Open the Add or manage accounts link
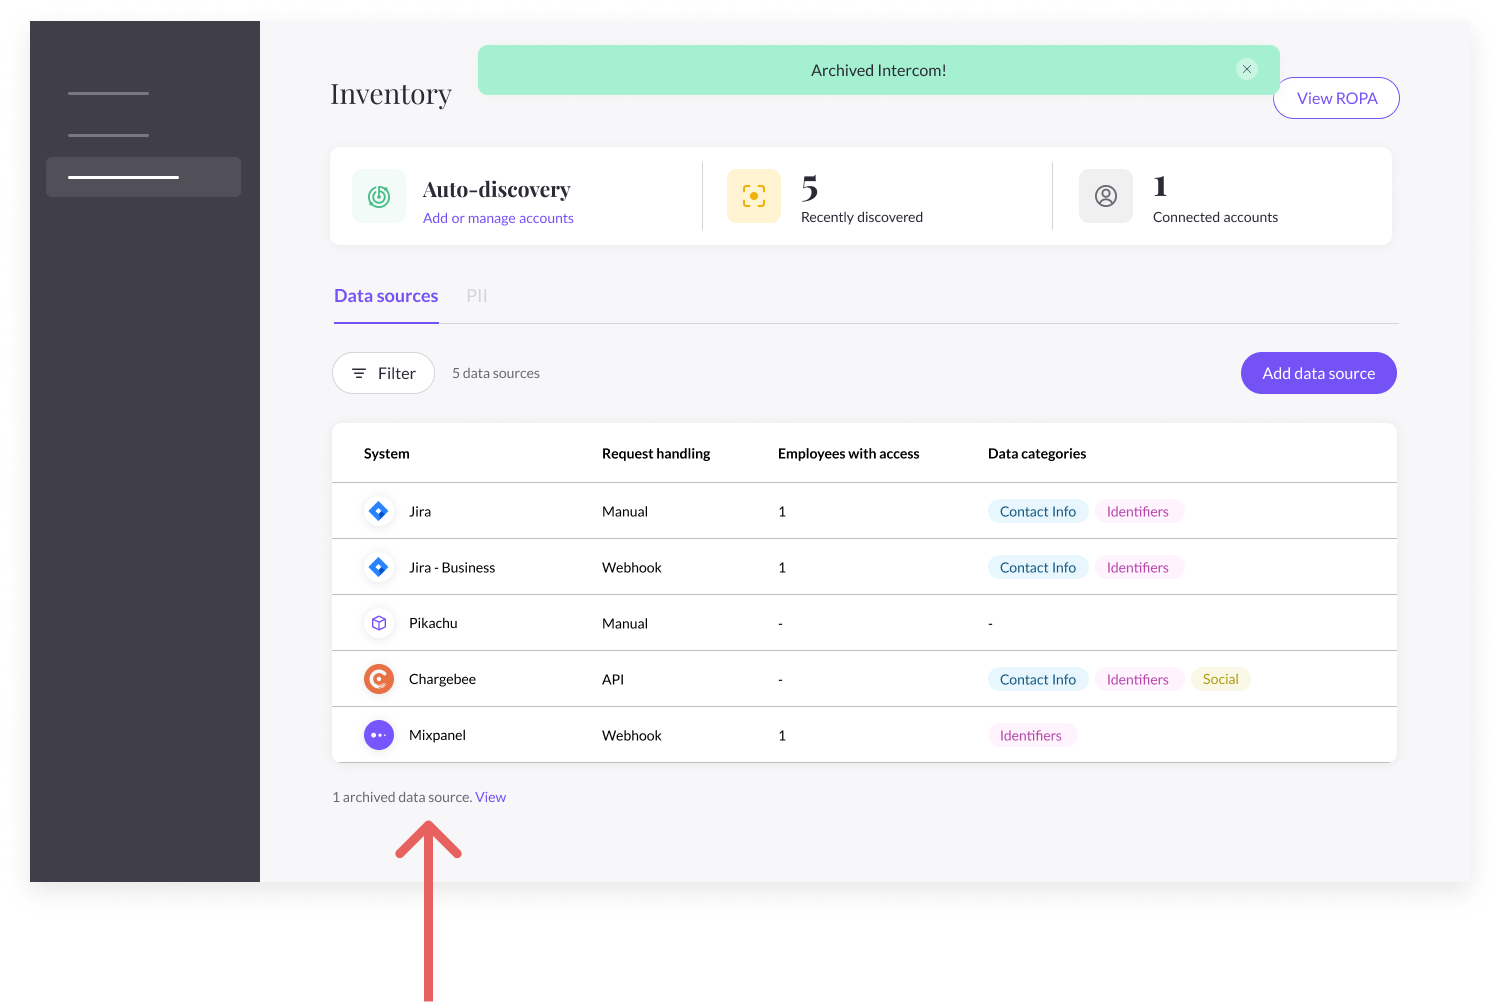Viewport: 1500px width, 1002px height. pos(498,218)
